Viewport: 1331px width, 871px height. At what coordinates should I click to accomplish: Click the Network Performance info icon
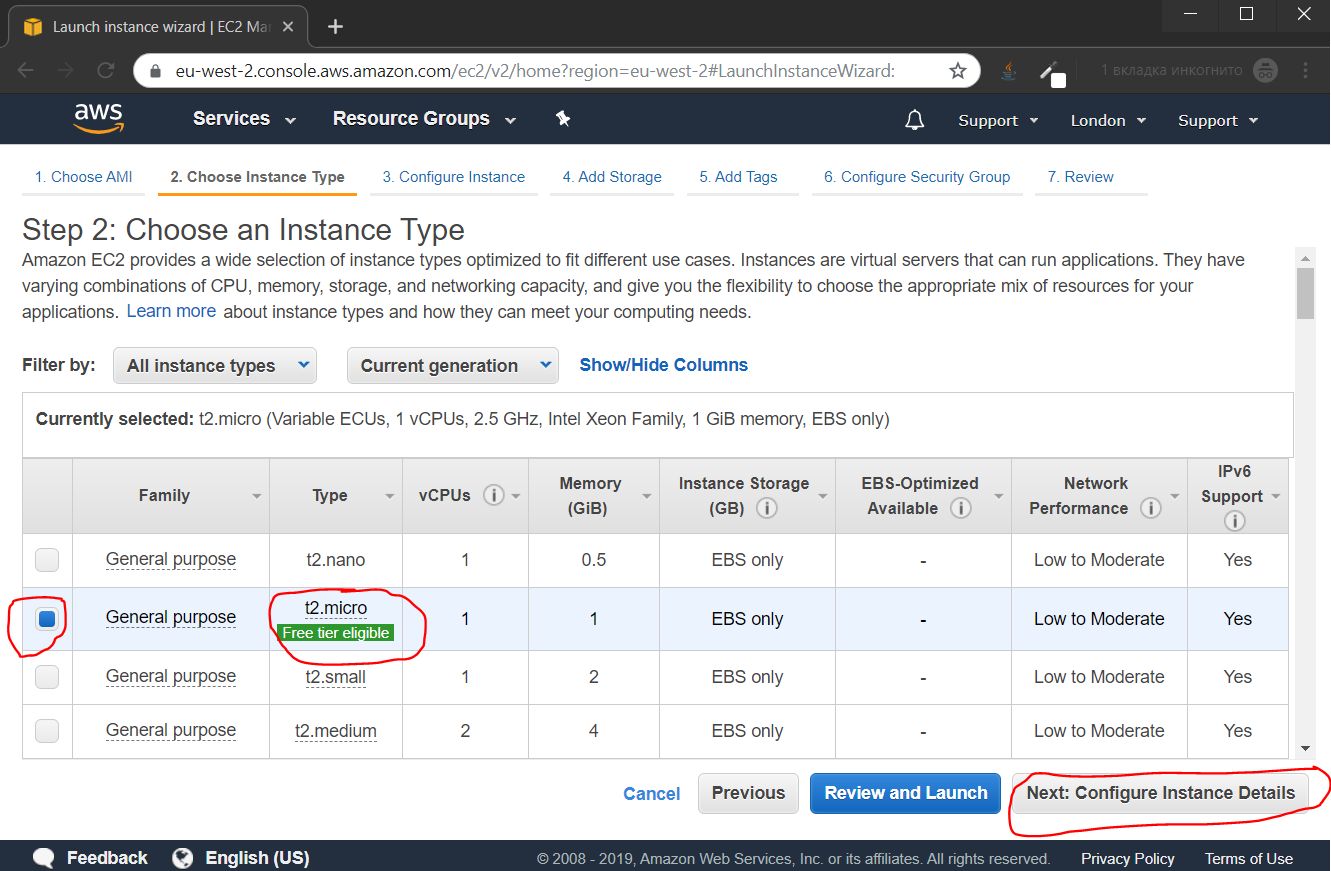tap(1152, 508)
